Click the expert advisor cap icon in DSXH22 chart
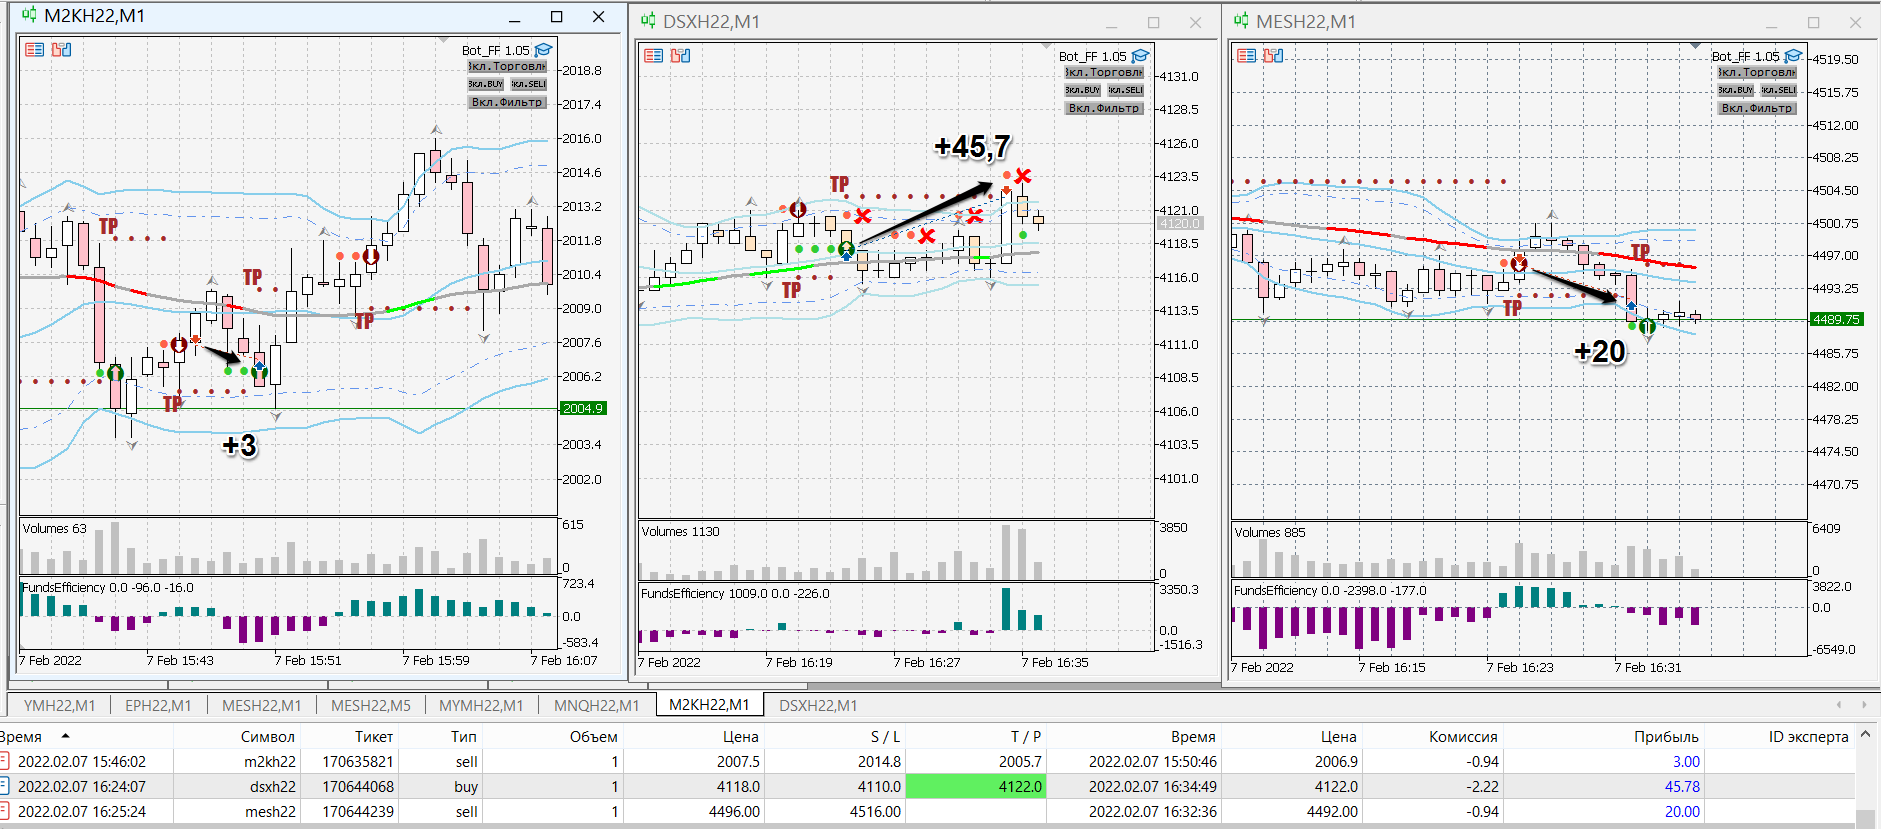This screenshot has height=829, width=1881. (x=1140, y=56)
